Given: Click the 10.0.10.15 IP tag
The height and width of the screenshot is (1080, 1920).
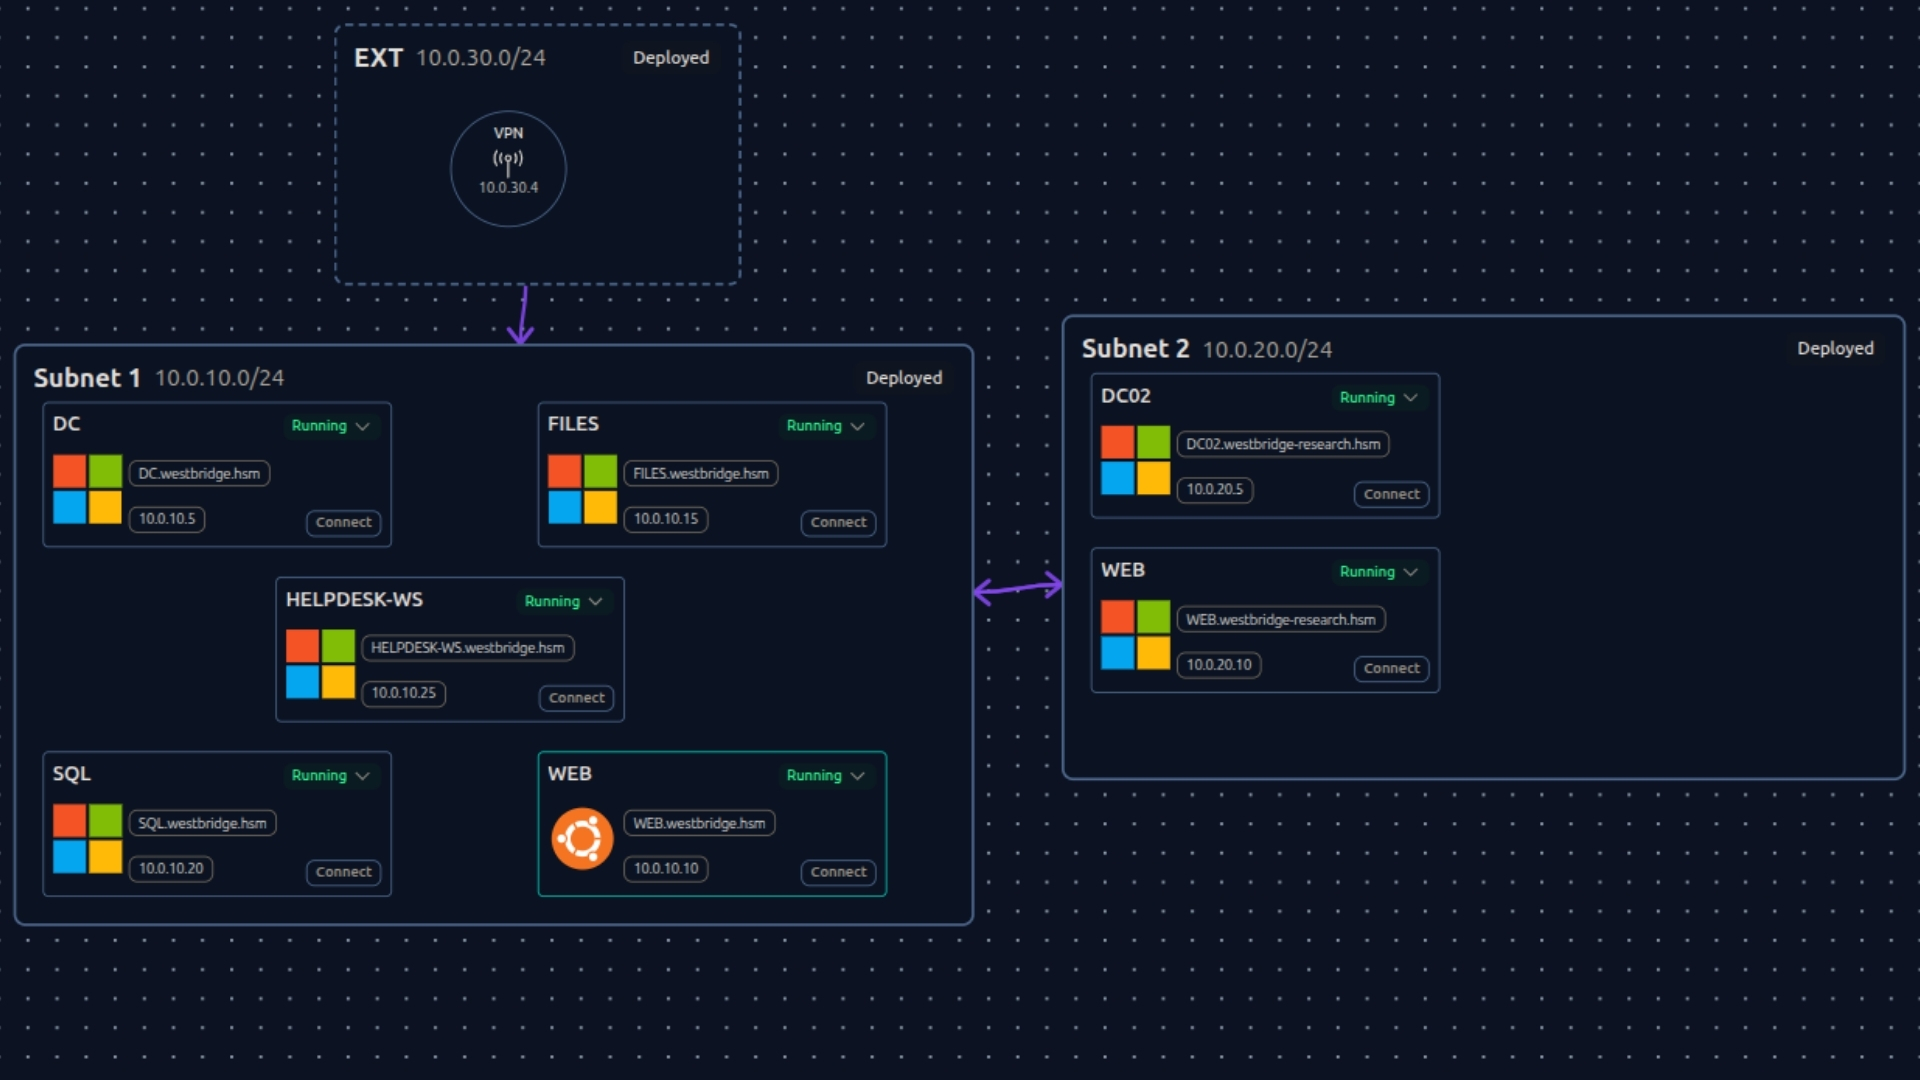Looking at the screenshot, I should tap(666, 519).
